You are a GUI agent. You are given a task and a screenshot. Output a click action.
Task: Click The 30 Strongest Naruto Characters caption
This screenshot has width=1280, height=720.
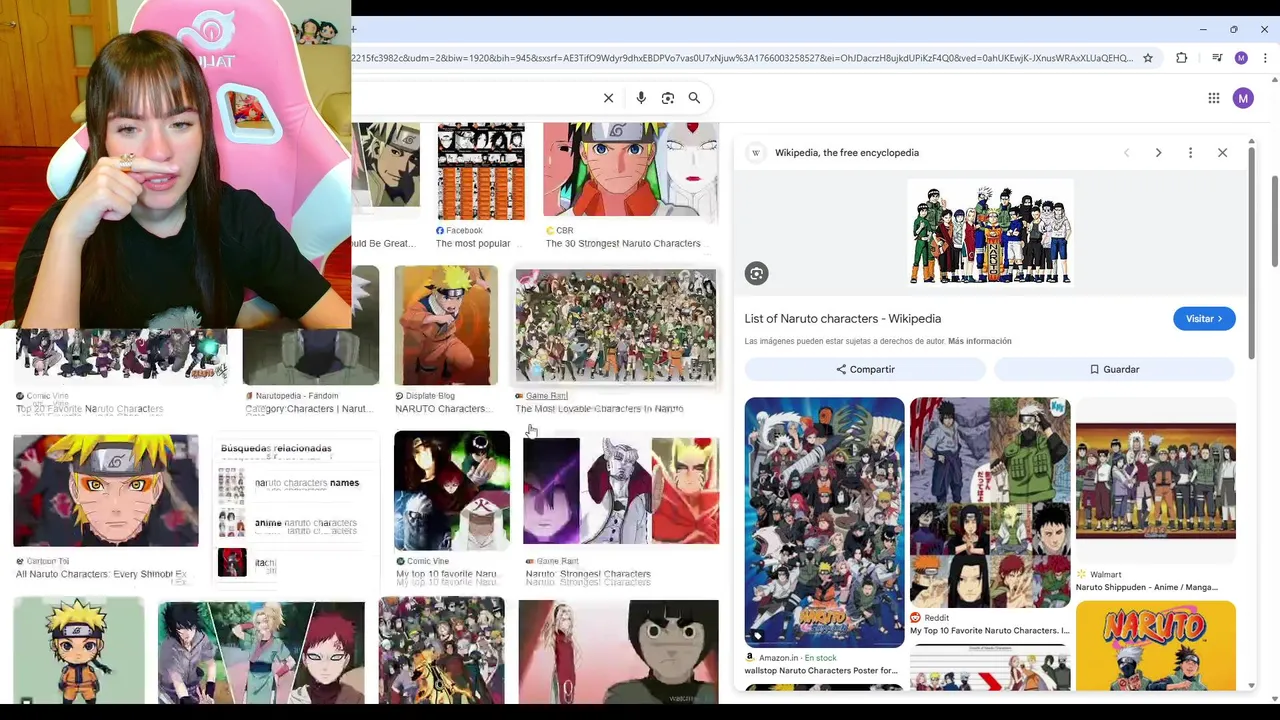pyautogui.click(x=623, y=243)
